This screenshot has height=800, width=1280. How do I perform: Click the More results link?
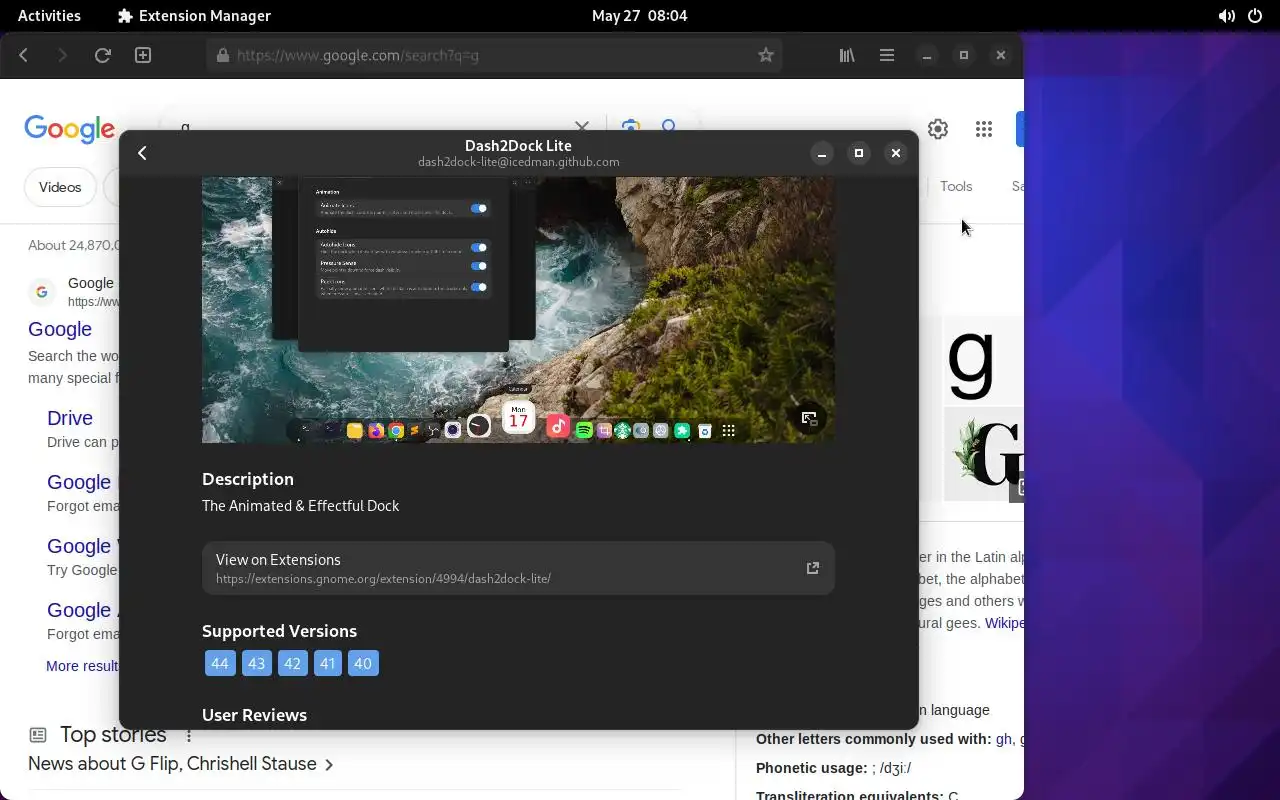coord(82,666)
